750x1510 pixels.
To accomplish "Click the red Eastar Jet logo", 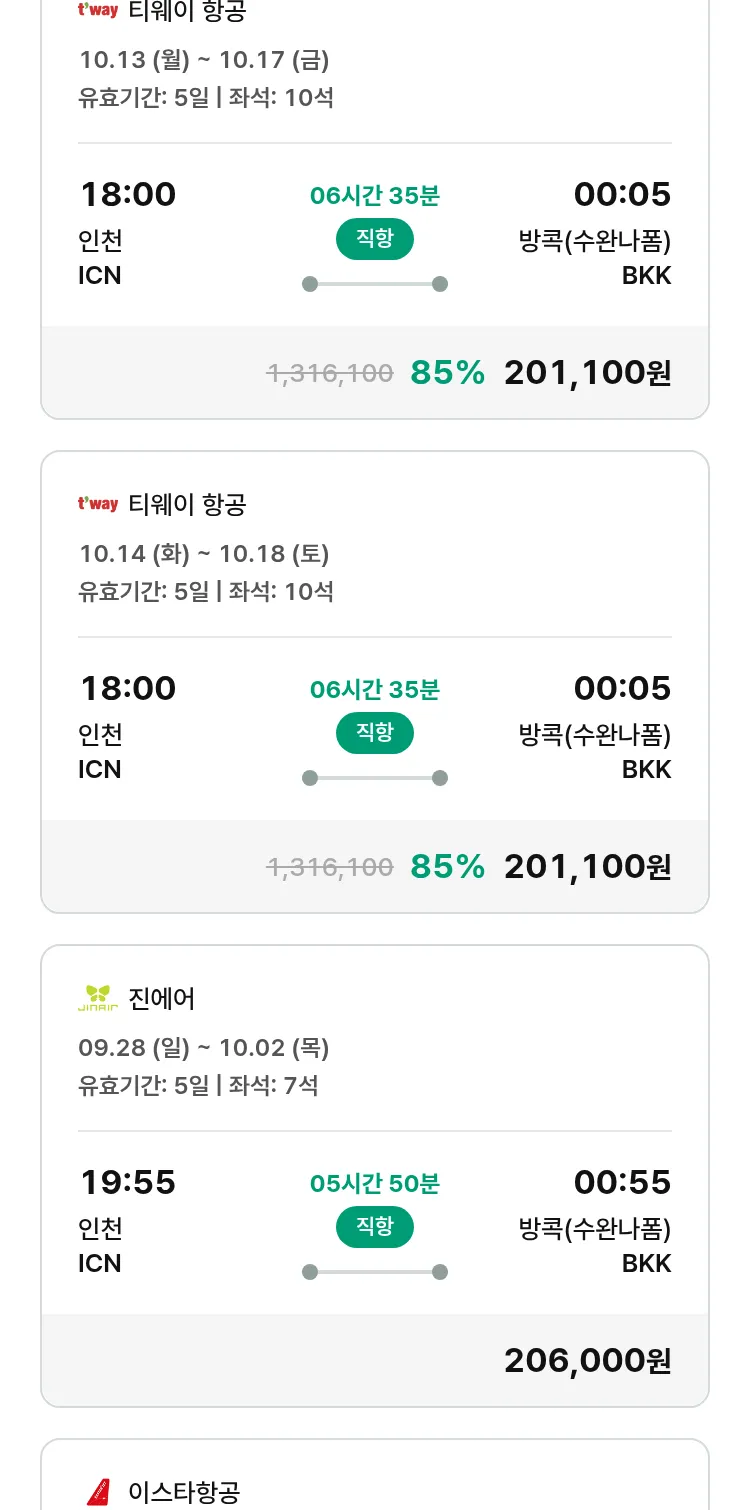I will [x=98, y=1492].
